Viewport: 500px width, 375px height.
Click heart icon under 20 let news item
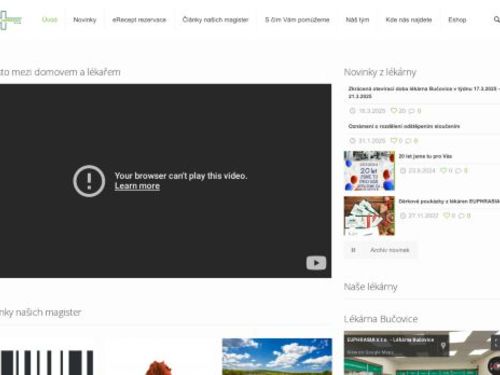point(443,171)
